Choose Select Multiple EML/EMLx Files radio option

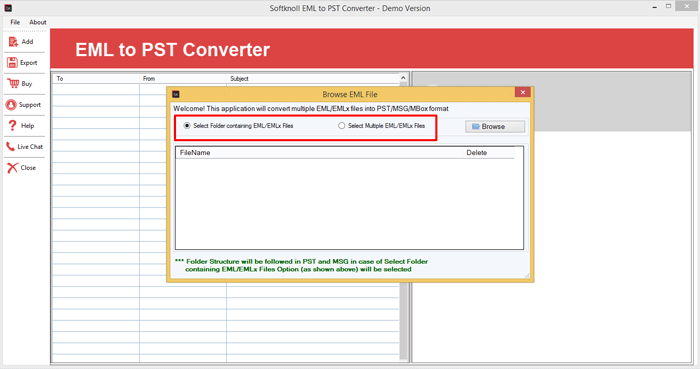382,126
